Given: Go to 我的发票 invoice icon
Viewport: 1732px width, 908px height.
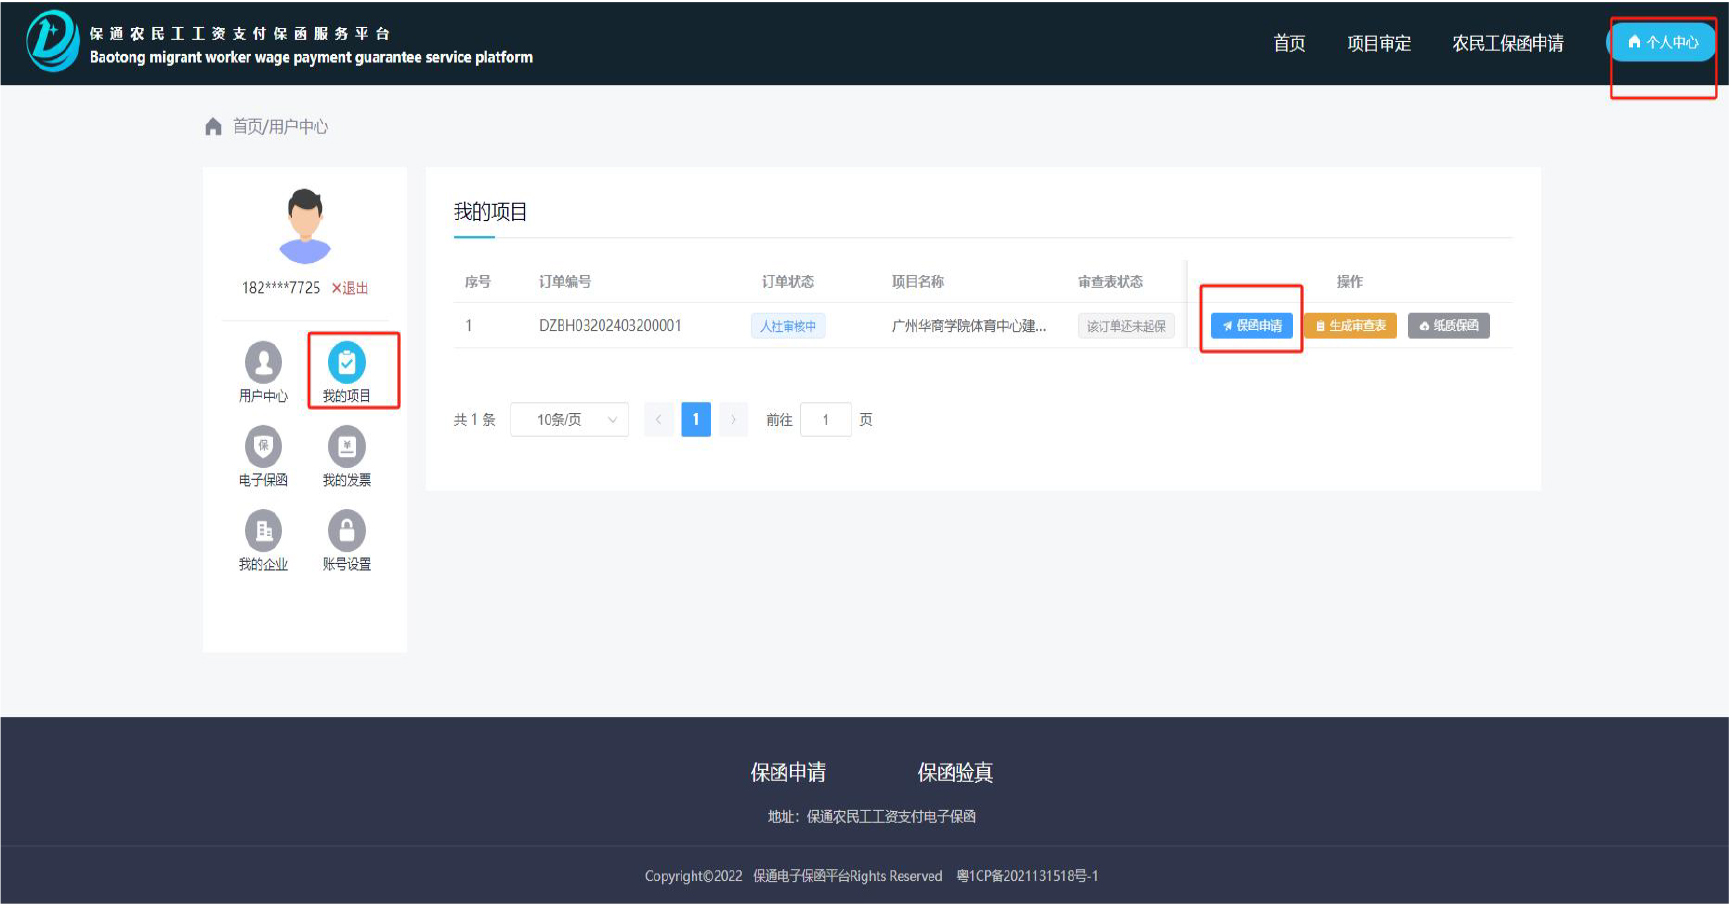Looking at the screenshot, I should 347,447.
